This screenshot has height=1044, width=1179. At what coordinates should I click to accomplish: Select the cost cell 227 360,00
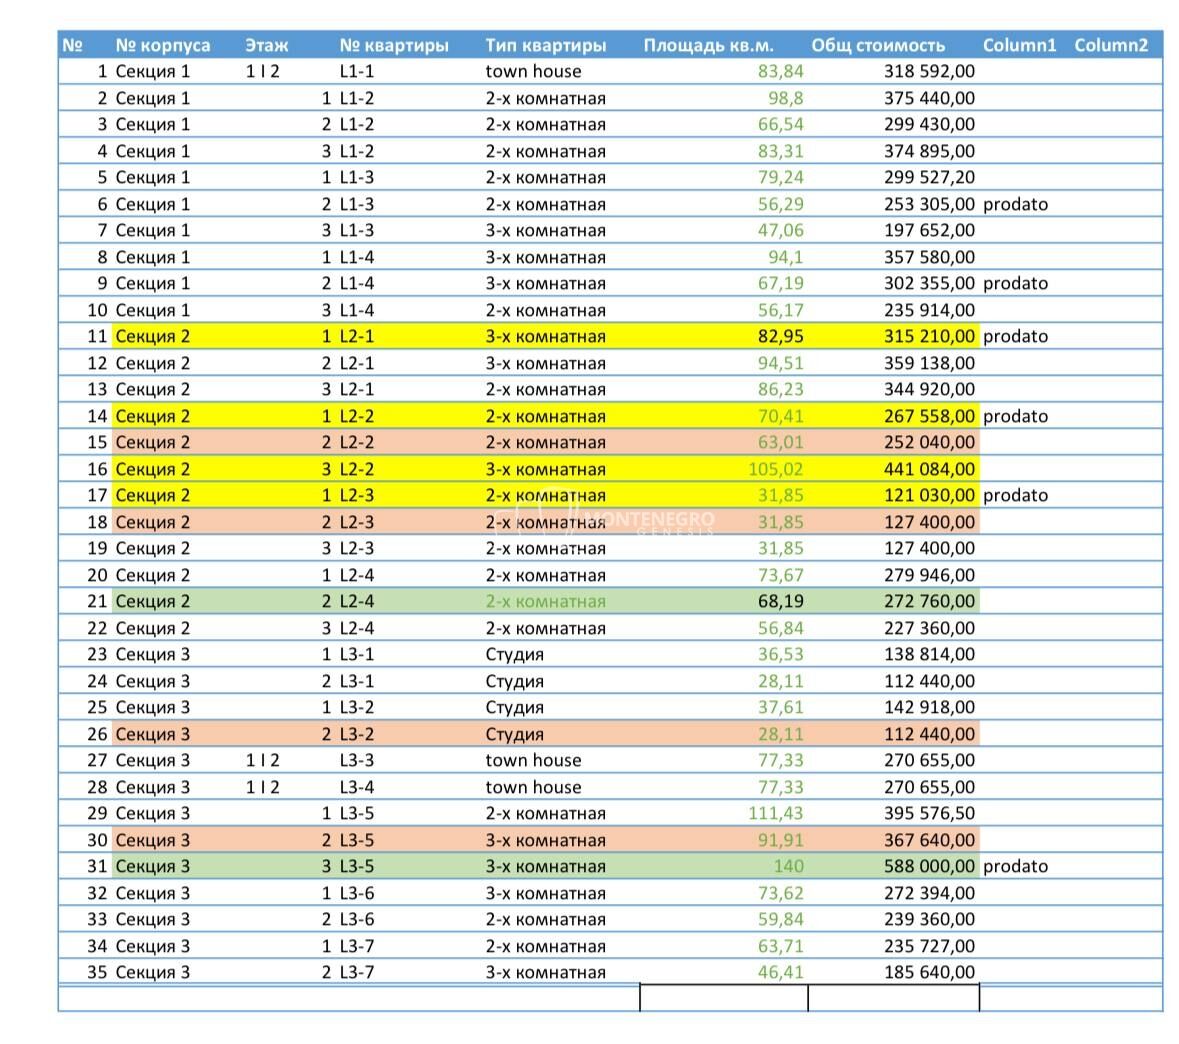pos(929,628)
